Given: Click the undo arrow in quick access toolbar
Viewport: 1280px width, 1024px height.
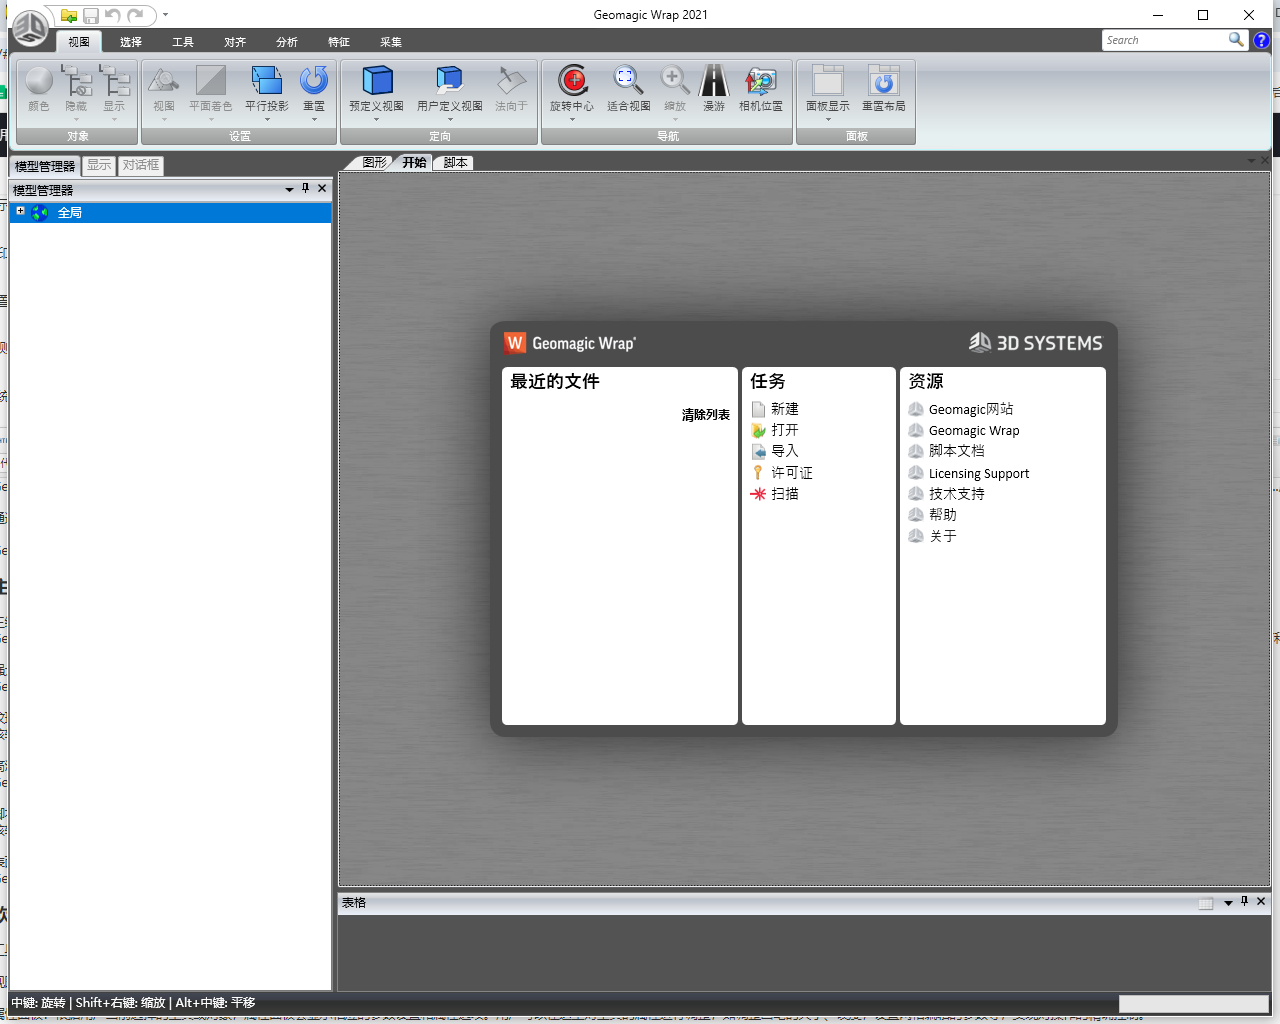Looking at the screenshot, I should (x=113, y=16).
